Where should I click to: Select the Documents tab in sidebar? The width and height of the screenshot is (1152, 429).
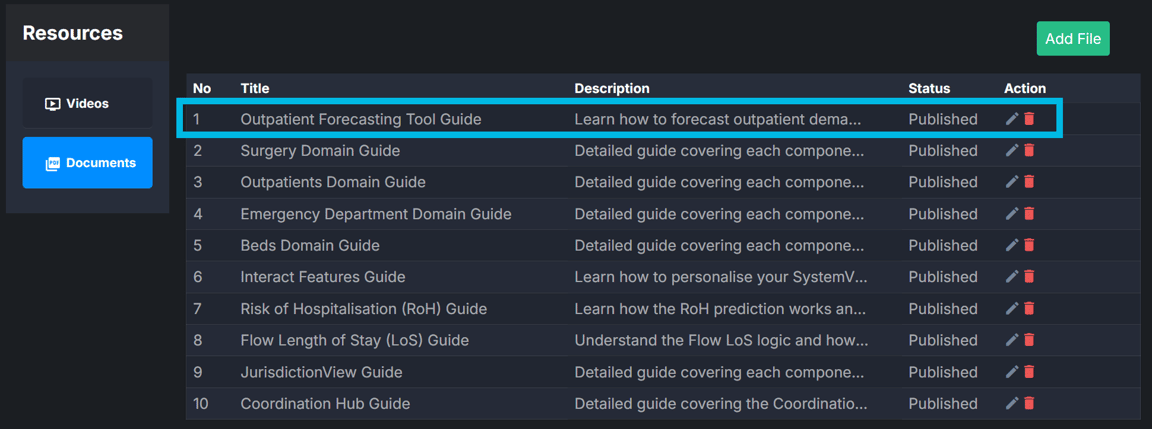click(x=88, y=163)
